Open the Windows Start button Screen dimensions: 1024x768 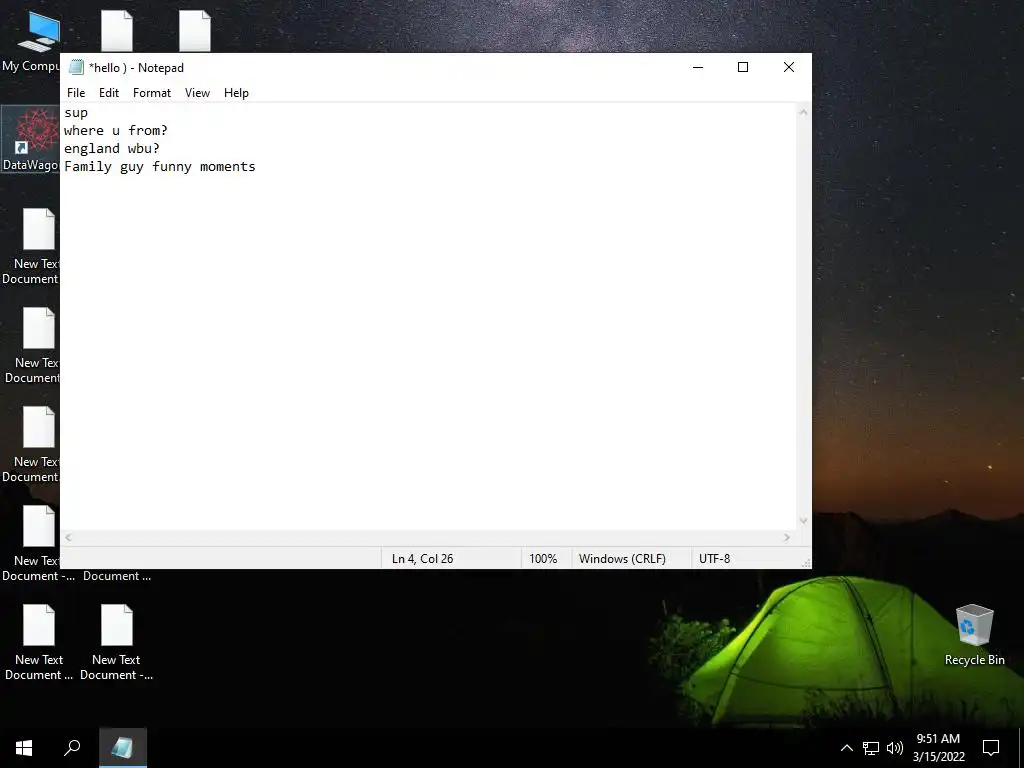coord(24,748)
